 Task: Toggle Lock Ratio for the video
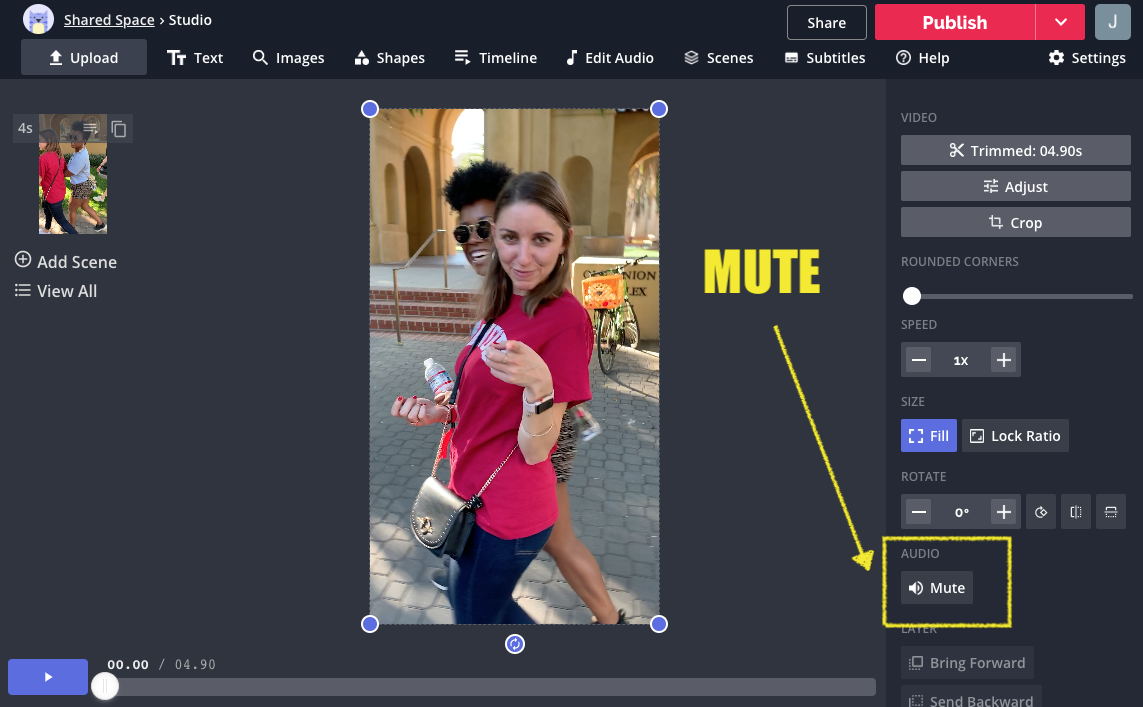click(1015, 436)
